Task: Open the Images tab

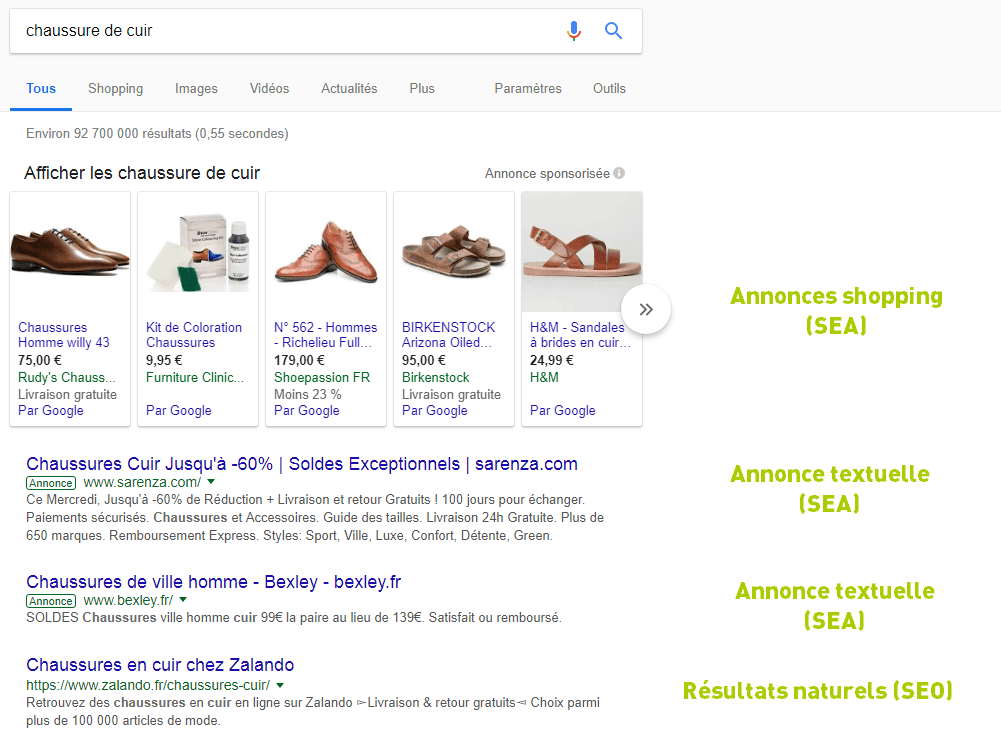Action: pyautogui.click(x=196, y=89)
